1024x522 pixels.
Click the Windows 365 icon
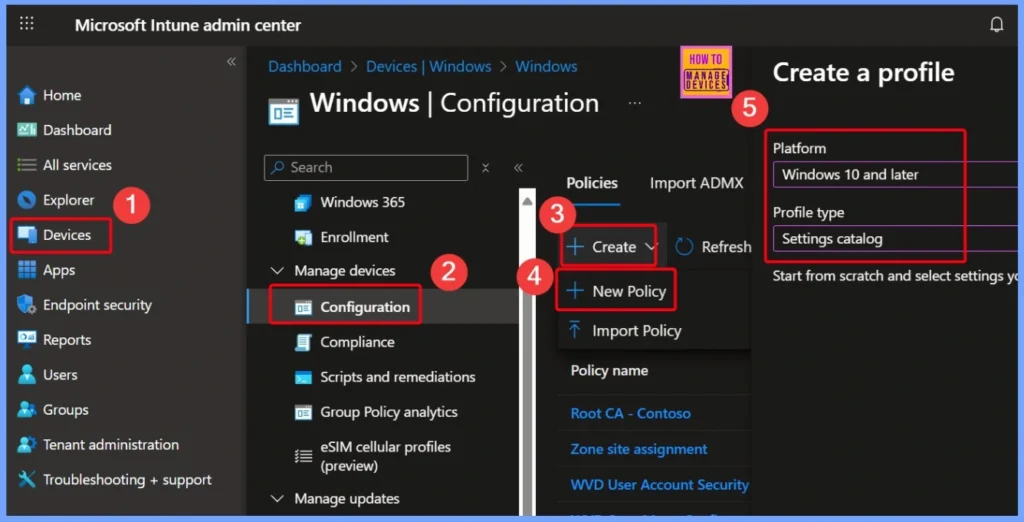tap(303, 203)
